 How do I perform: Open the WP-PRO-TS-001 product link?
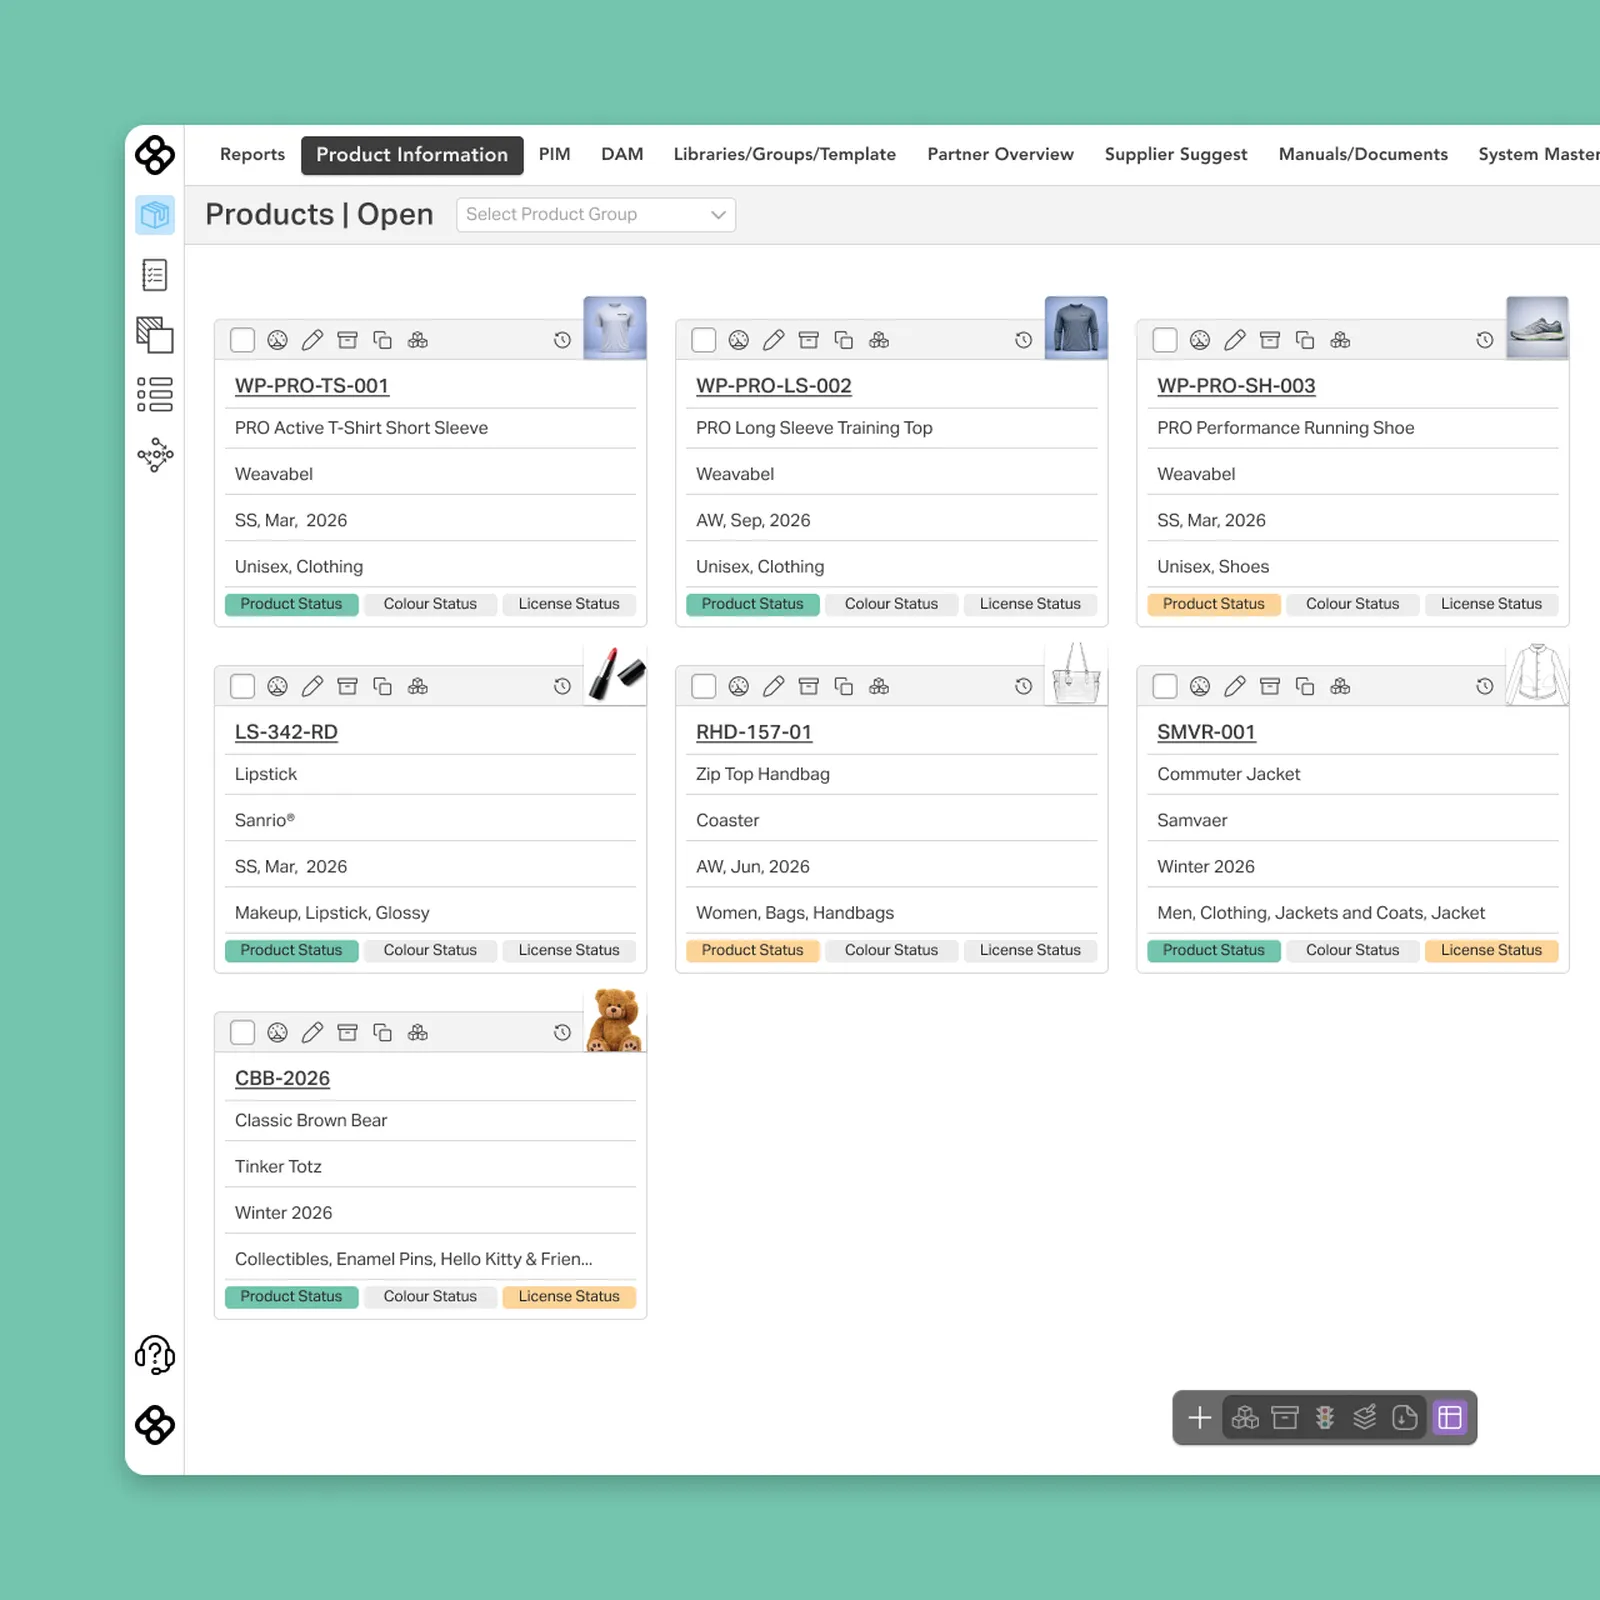[x=312, y=386]
